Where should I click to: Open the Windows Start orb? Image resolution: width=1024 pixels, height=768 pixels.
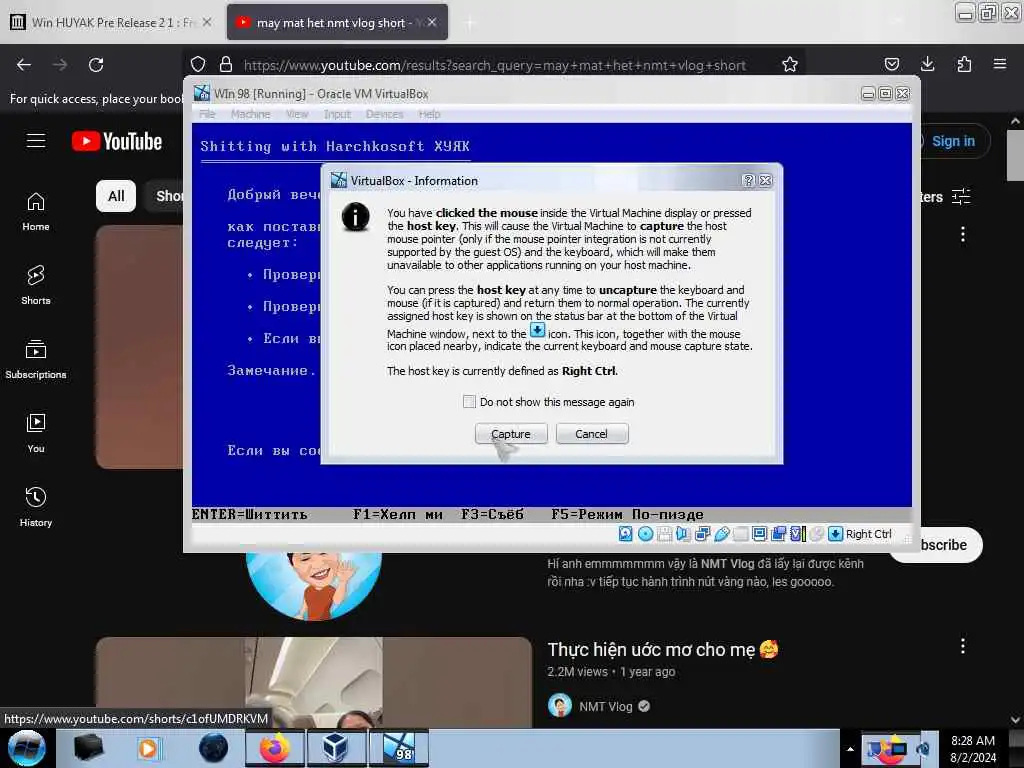(x=26, y=748)
